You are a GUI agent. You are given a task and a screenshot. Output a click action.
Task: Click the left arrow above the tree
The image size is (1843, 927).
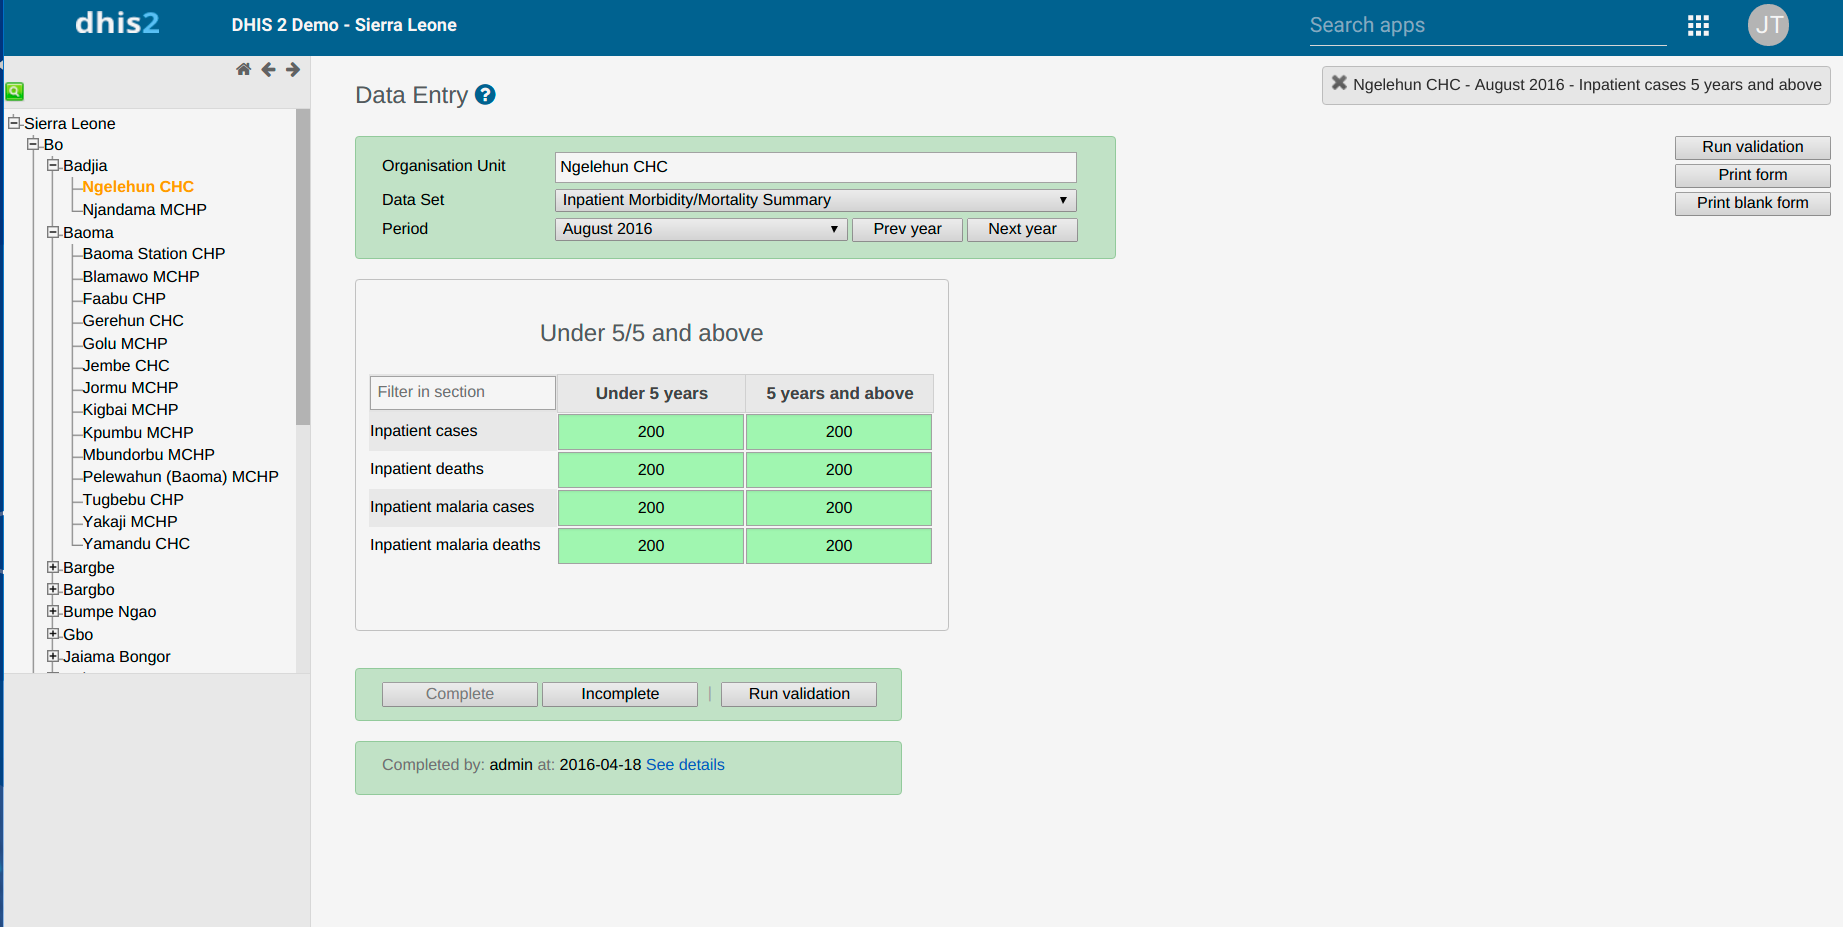268,69
